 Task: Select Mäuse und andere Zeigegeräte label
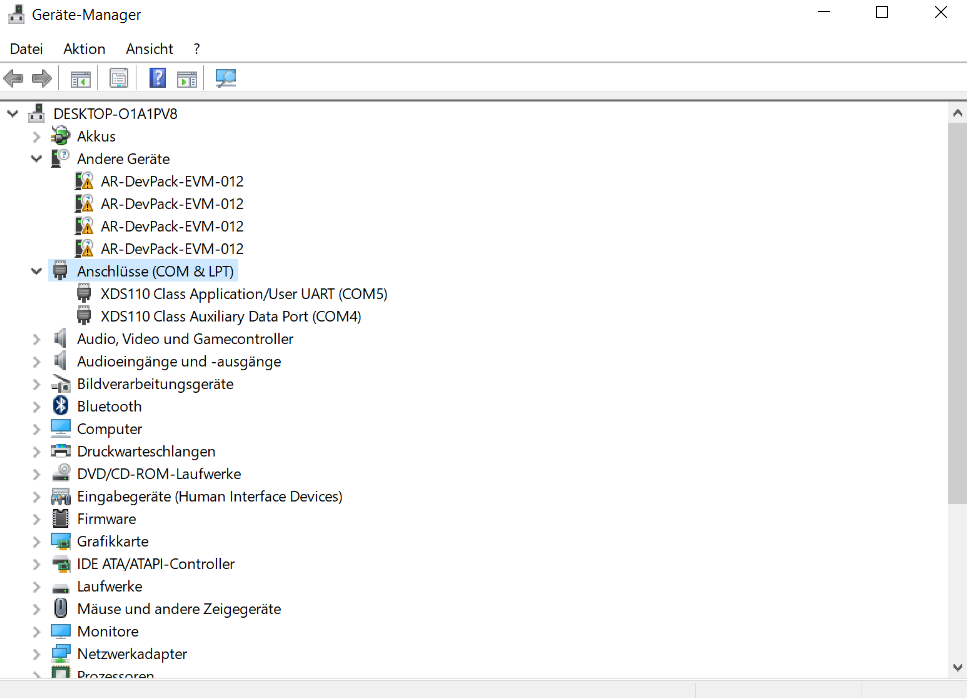pos(179,609)
